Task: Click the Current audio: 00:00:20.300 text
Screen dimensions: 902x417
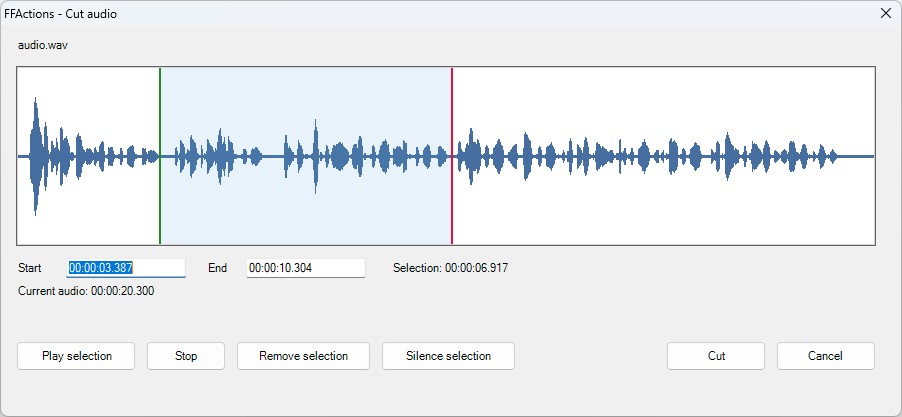Action: pyautogui.click(x=86, y=291)
